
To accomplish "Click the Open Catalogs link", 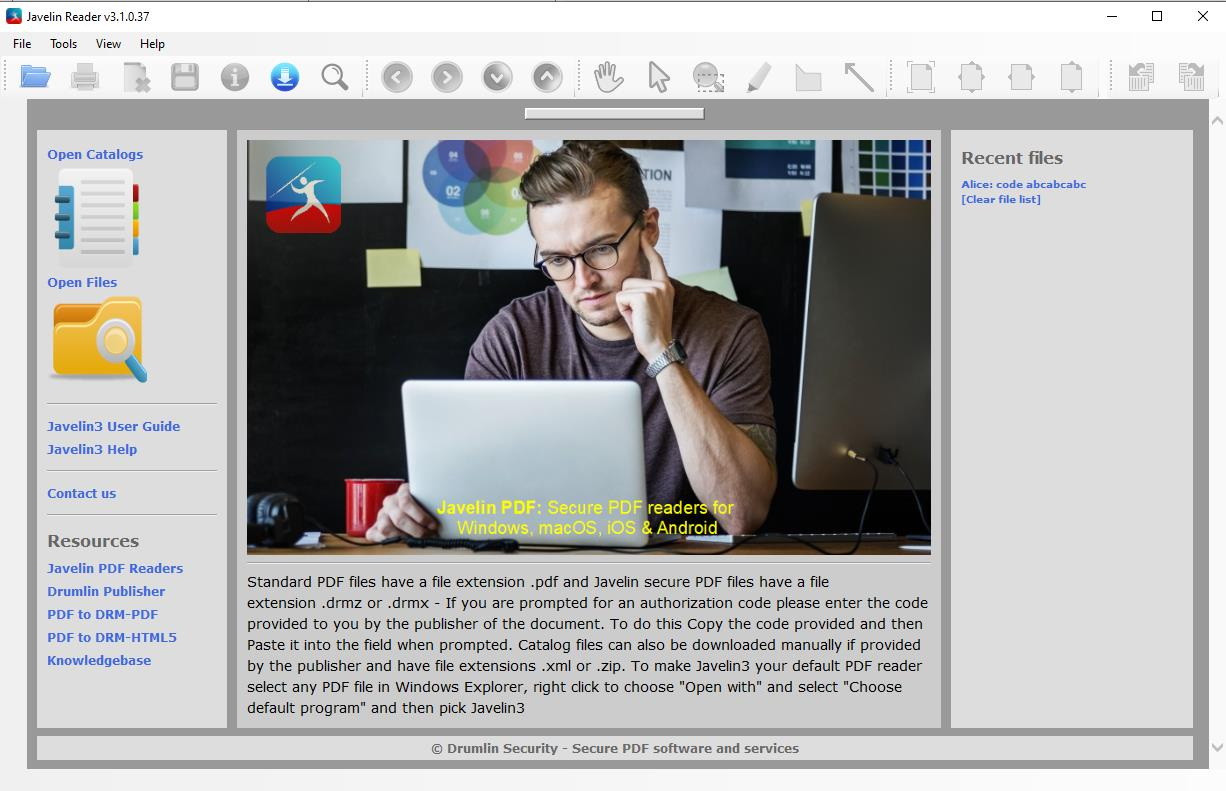I will click(x=95, y=154).
